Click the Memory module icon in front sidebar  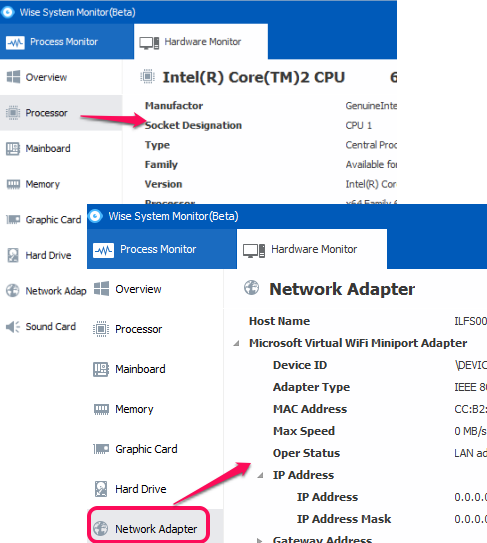click(x=101, y=409)
